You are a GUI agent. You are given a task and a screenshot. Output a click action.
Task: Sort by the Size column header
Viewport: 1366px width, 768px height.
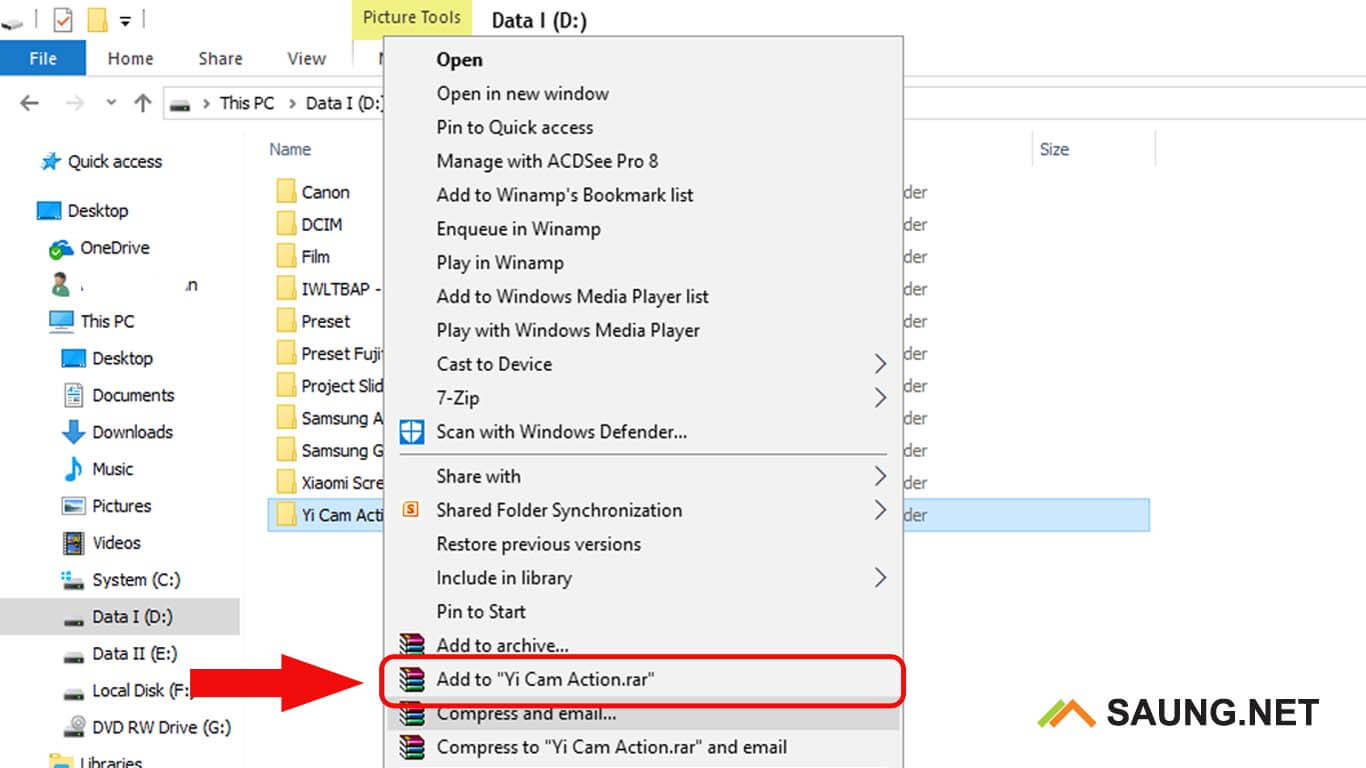[1054, 149]
